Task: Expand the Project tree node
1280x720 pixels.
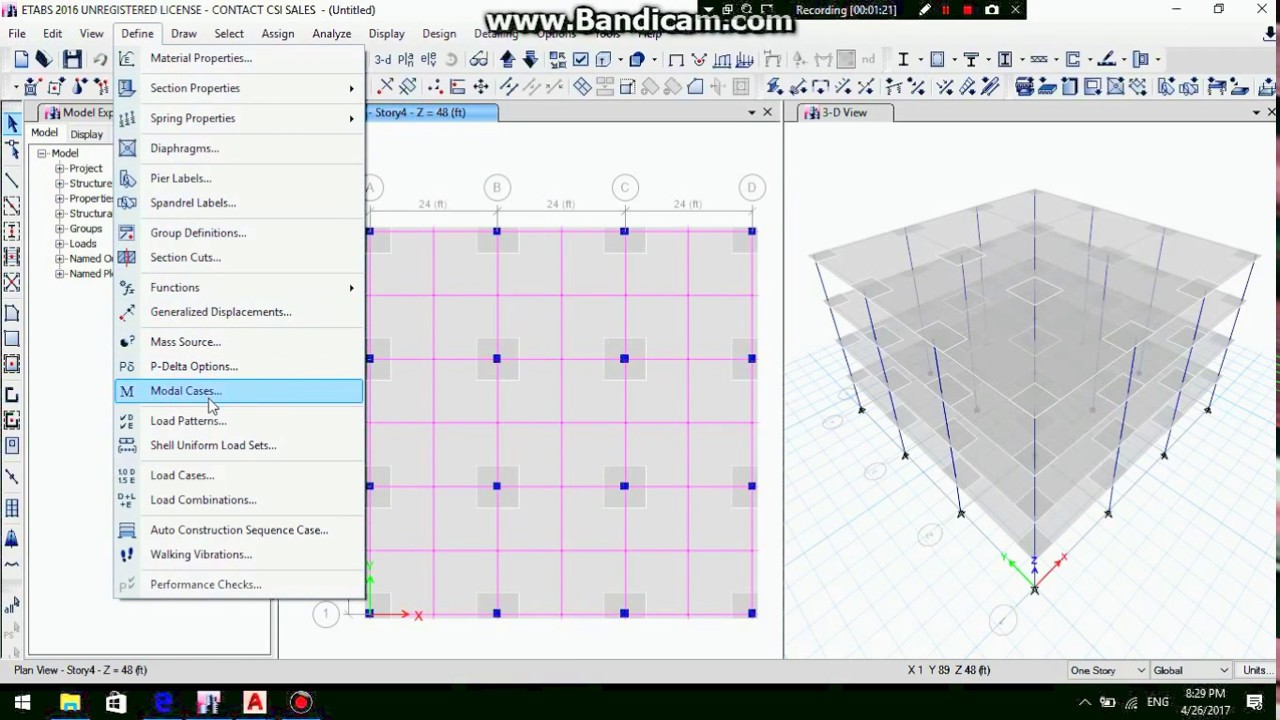Action: click(x=60, y=169)
